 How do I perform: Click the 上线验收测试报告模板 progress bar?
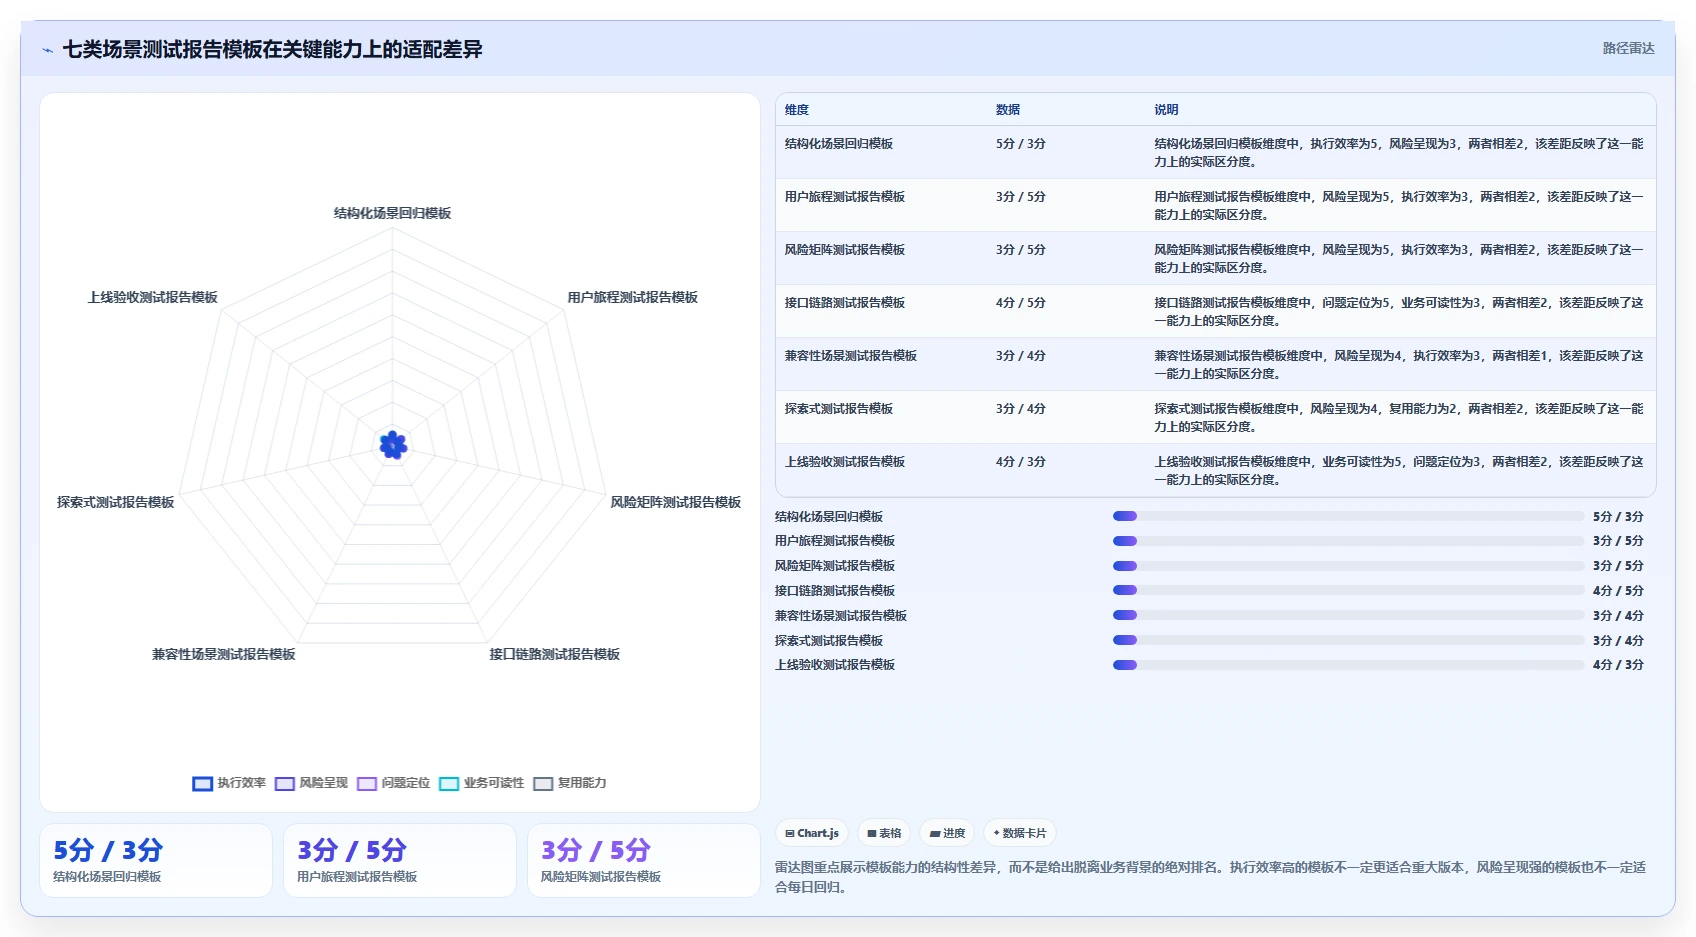click(x=1348, y=665)
